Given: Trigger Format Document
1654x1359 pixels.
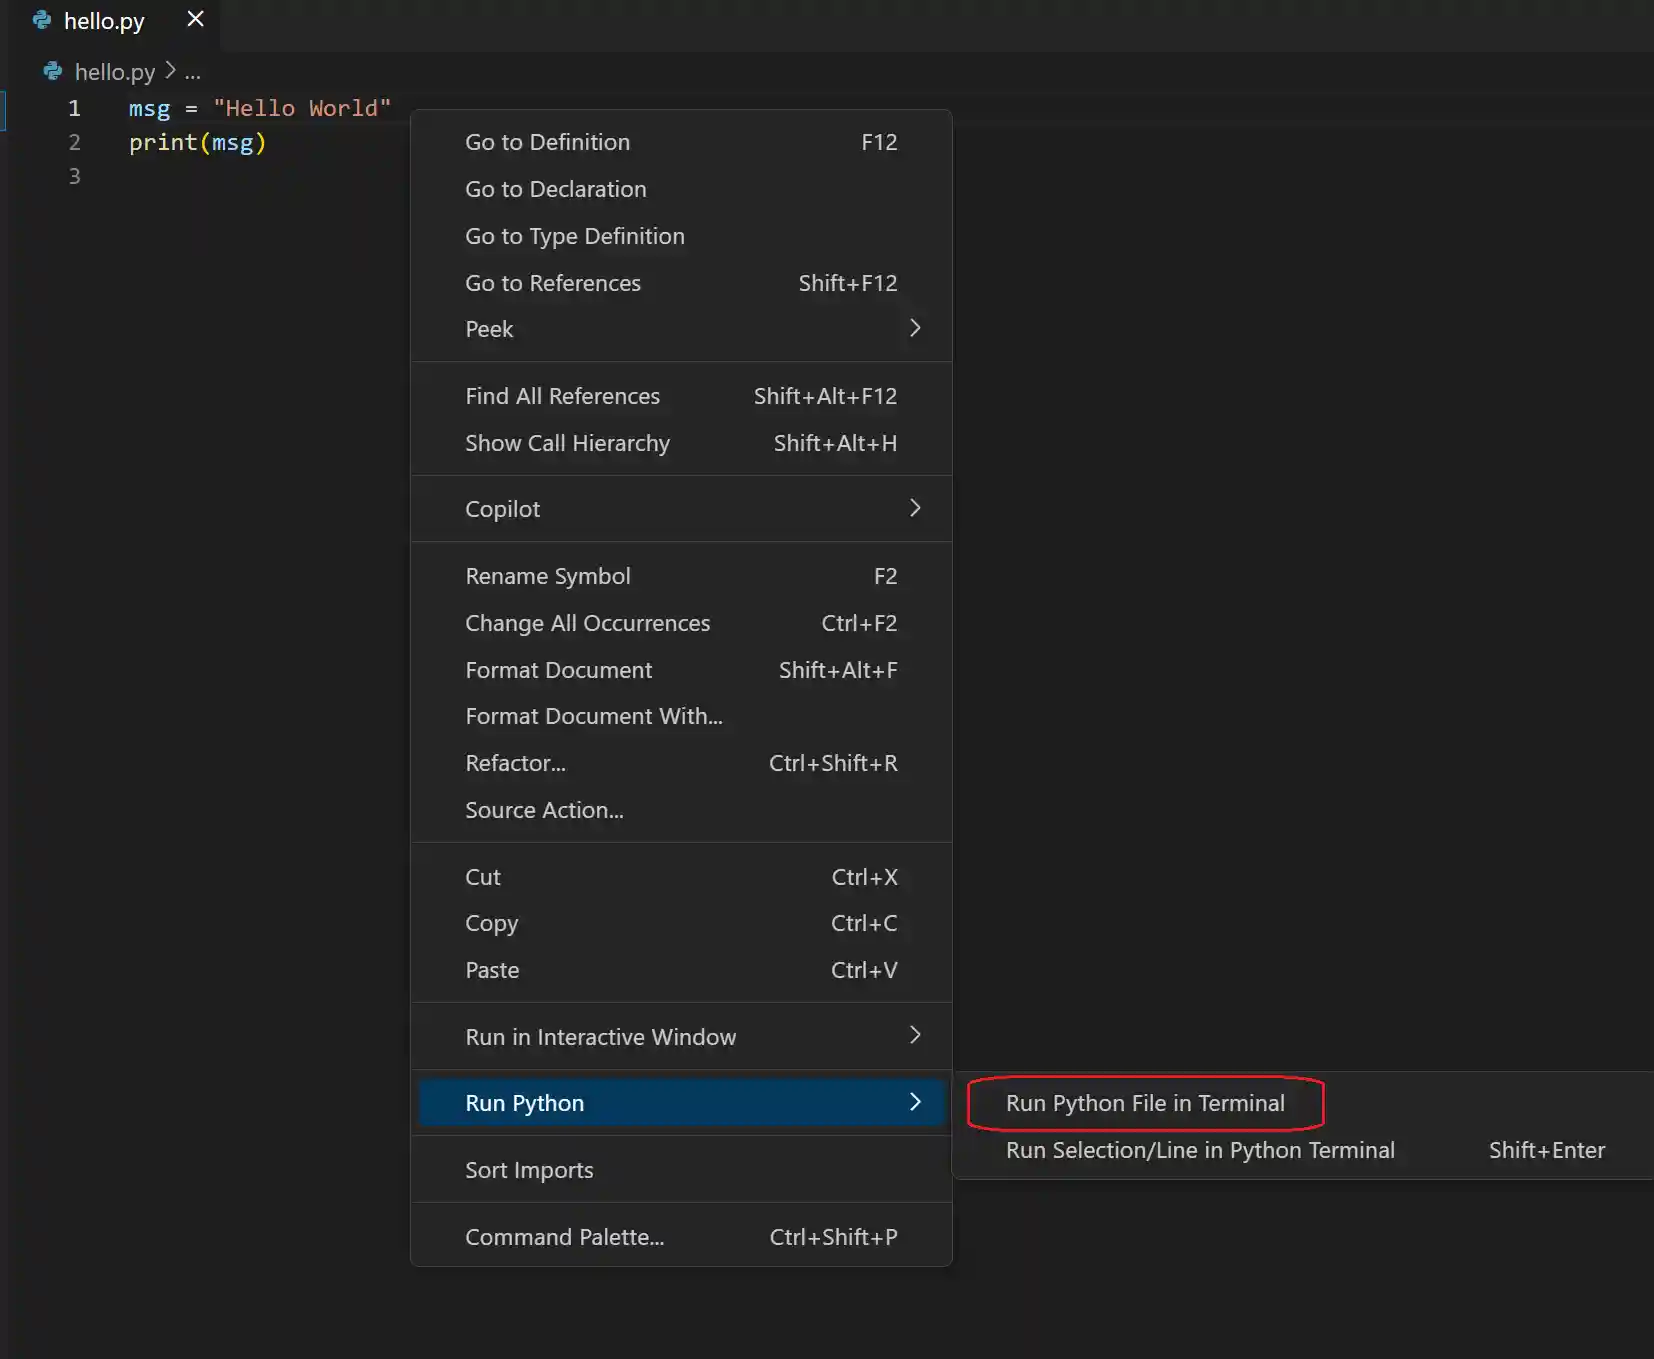Looking at the screenshot, I should (x=558, y=670).
